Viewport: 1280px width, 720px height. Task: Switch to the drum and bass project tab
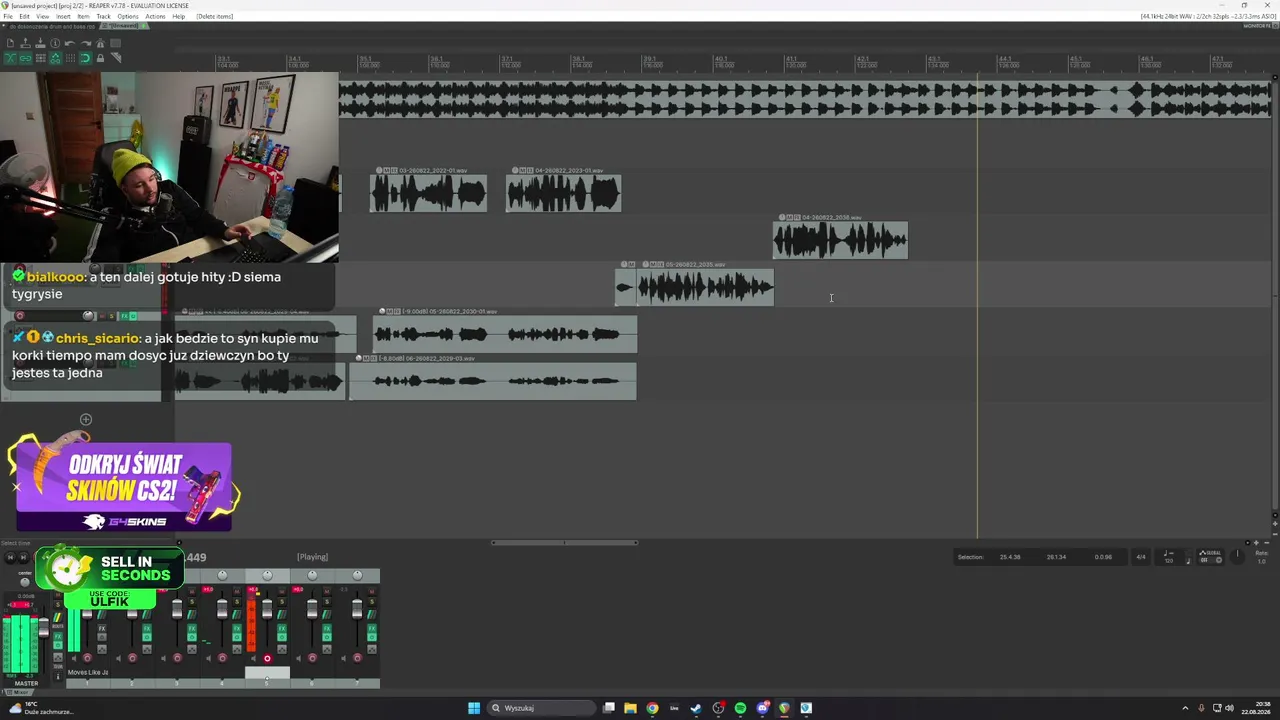coord(52,25)
